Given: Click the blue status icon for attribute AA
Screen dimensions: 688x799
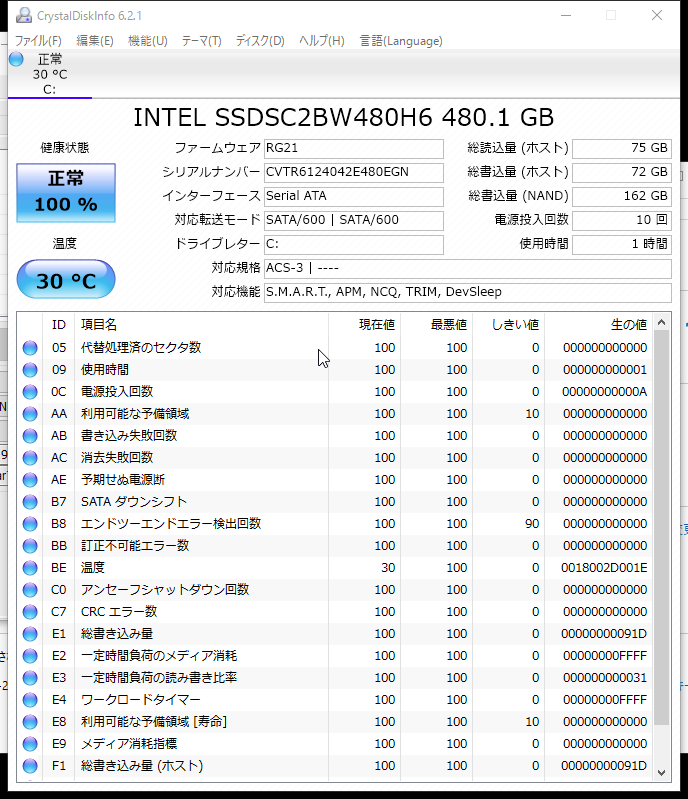Looking at the screenshot, I should click(x=30, y=414).
